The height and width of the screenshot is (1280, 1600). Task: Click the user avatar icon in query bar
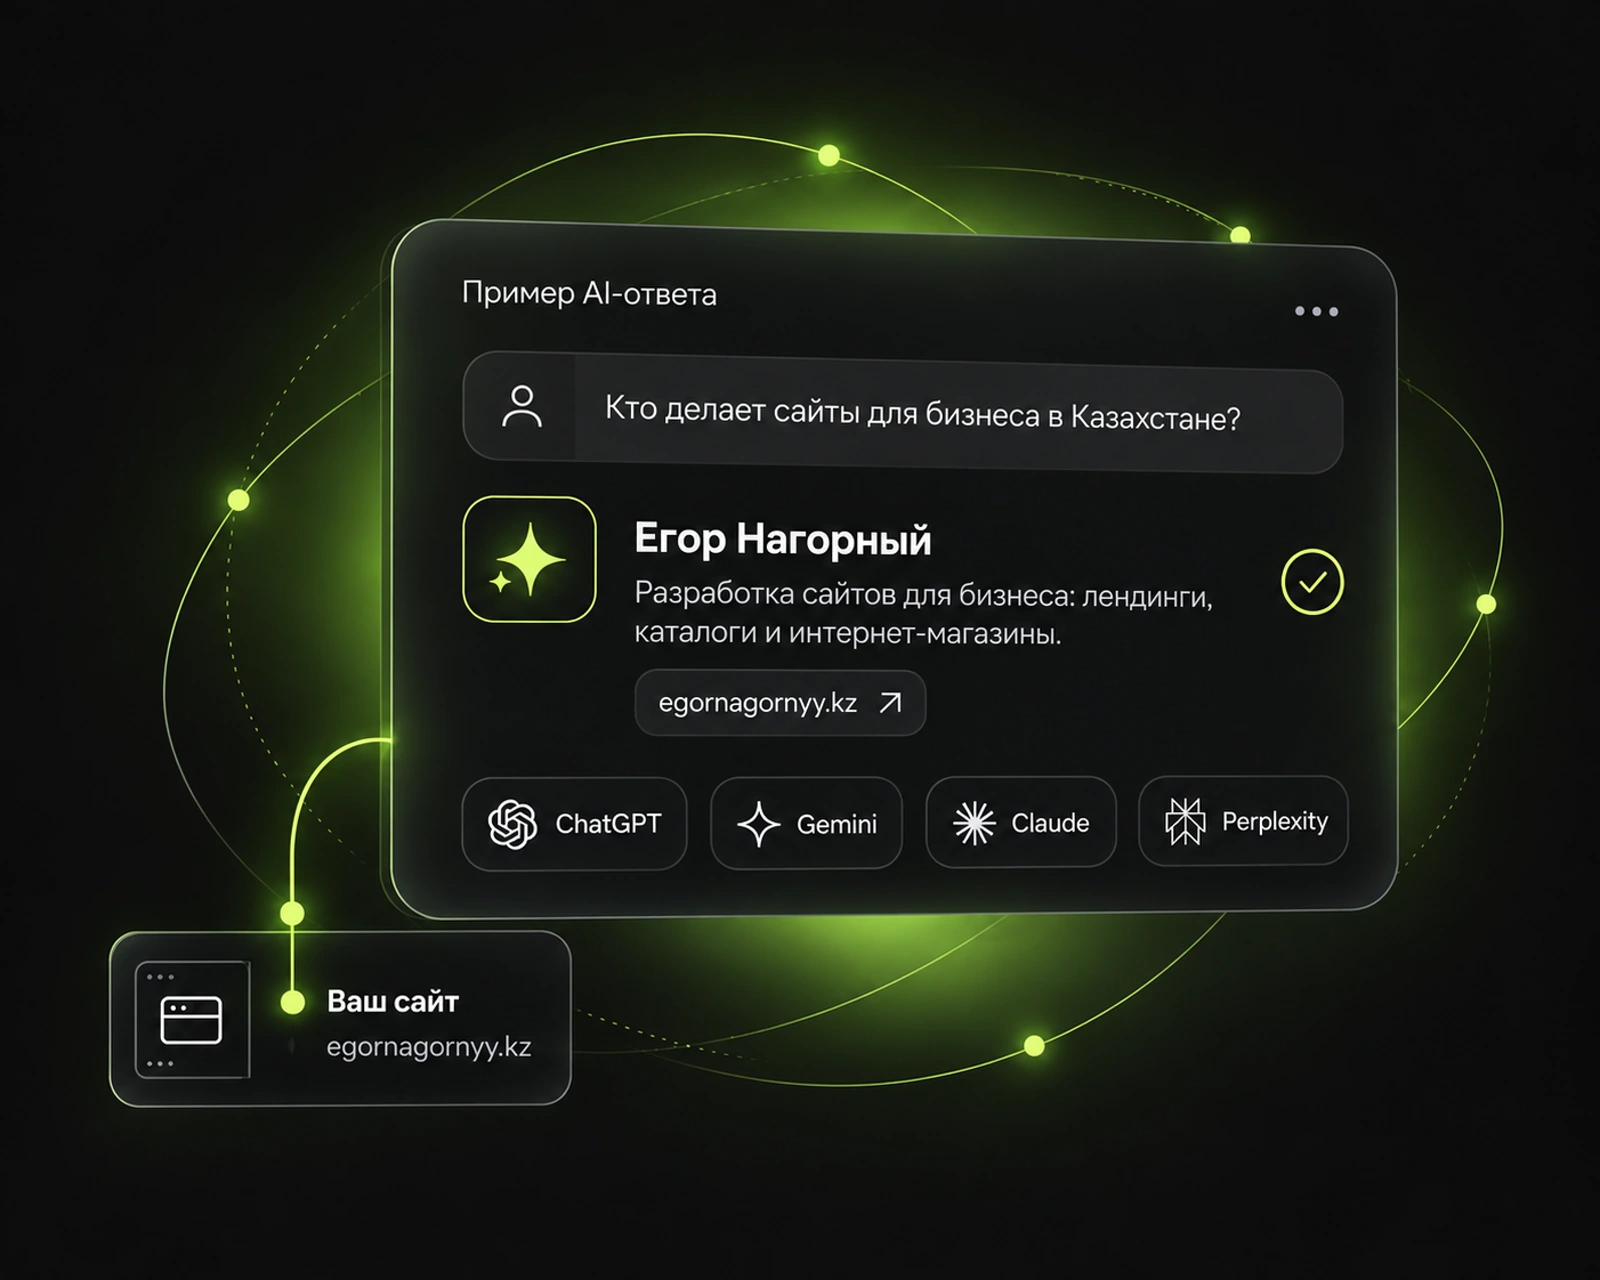[521, 407]
